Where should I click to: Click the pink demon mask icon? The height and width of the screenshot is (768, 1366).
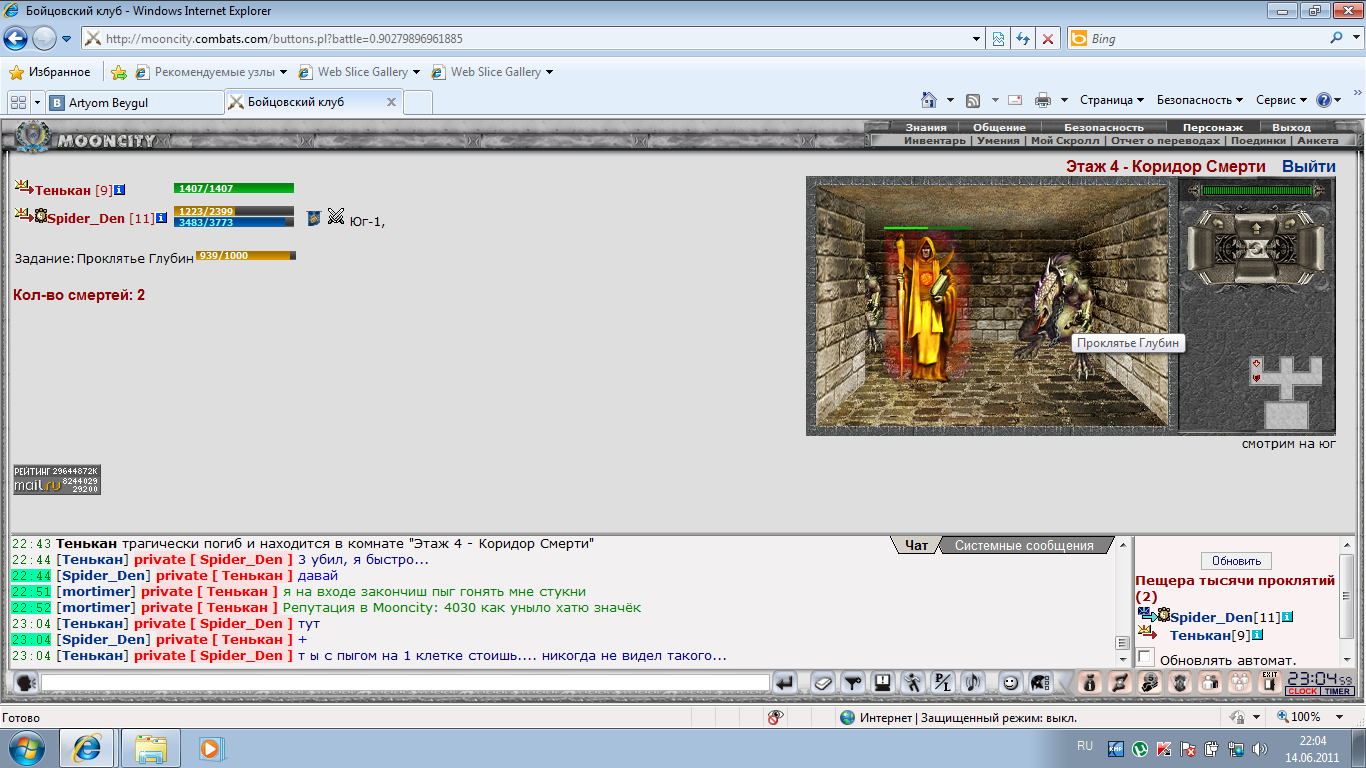pos(1181,683)
